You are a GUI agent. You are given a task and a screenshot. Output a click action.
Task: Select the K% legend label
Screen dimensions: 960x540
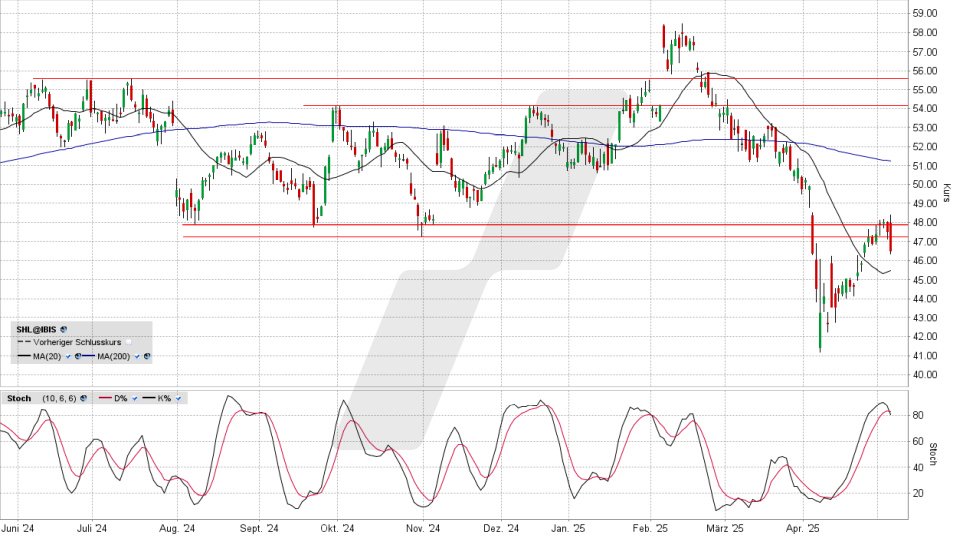(x=164, y=398)
